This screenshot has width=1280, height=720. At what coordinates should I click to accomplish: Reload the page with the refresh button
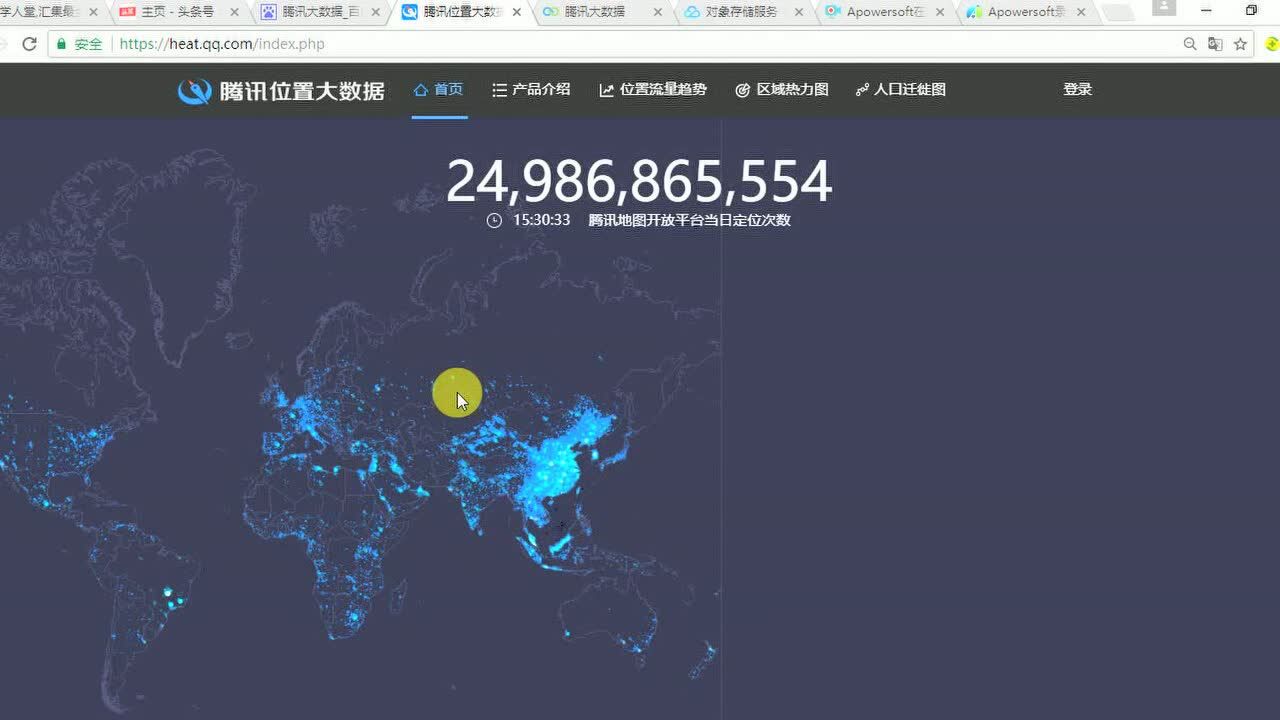[x=29, y=44]
